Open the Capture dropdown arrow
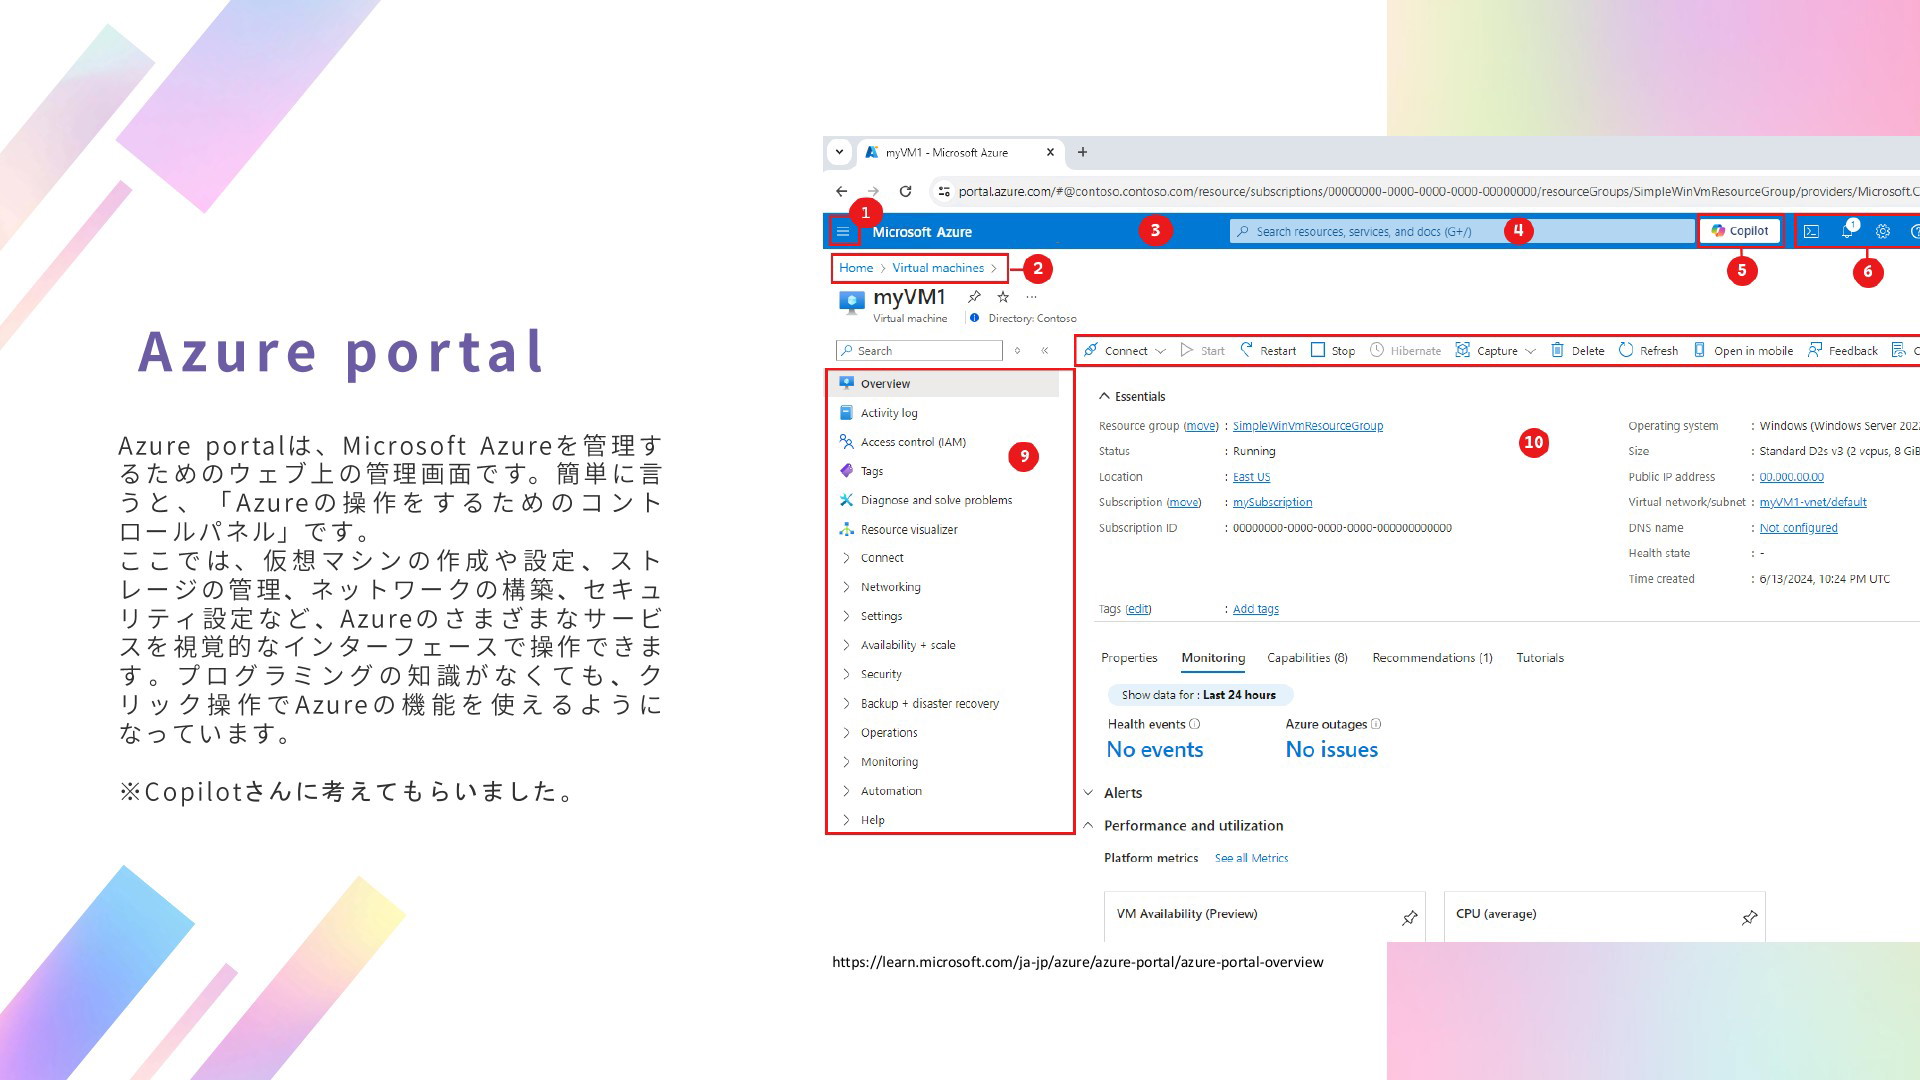The image size is (1920, 1080). [x=1530, y=351]
